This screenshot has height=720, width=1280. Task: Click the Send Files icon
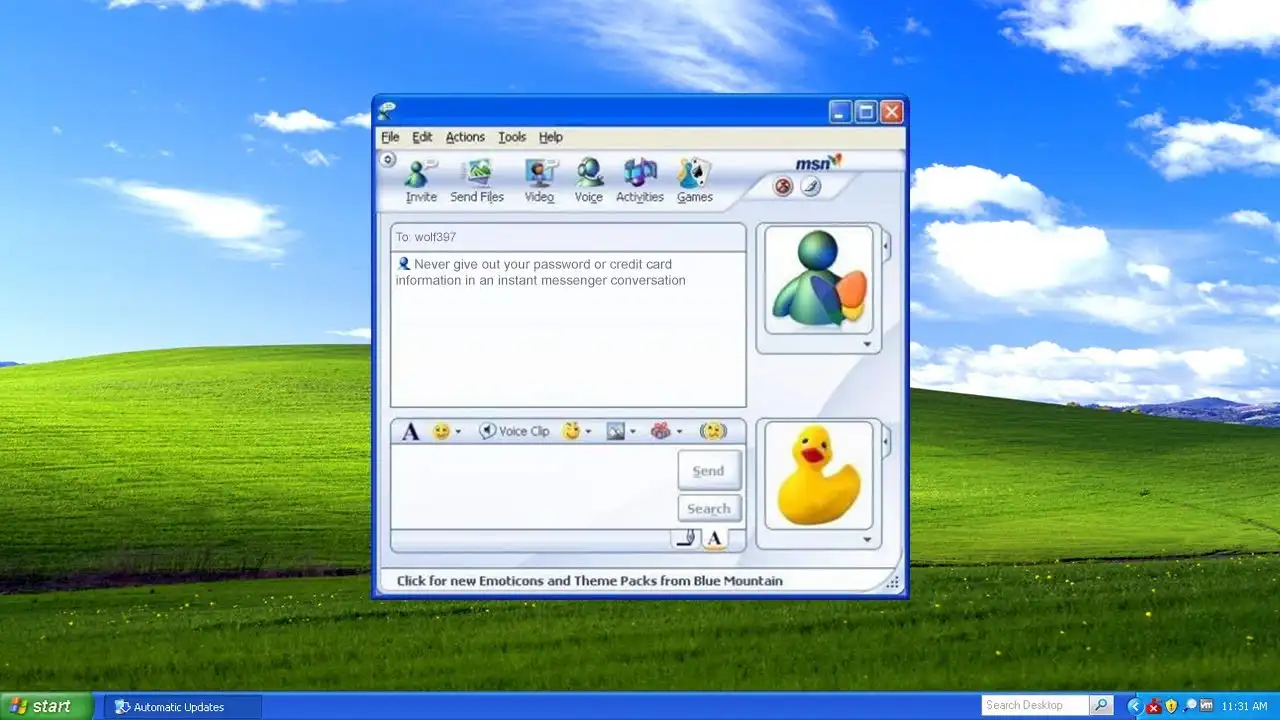point(477,181)
